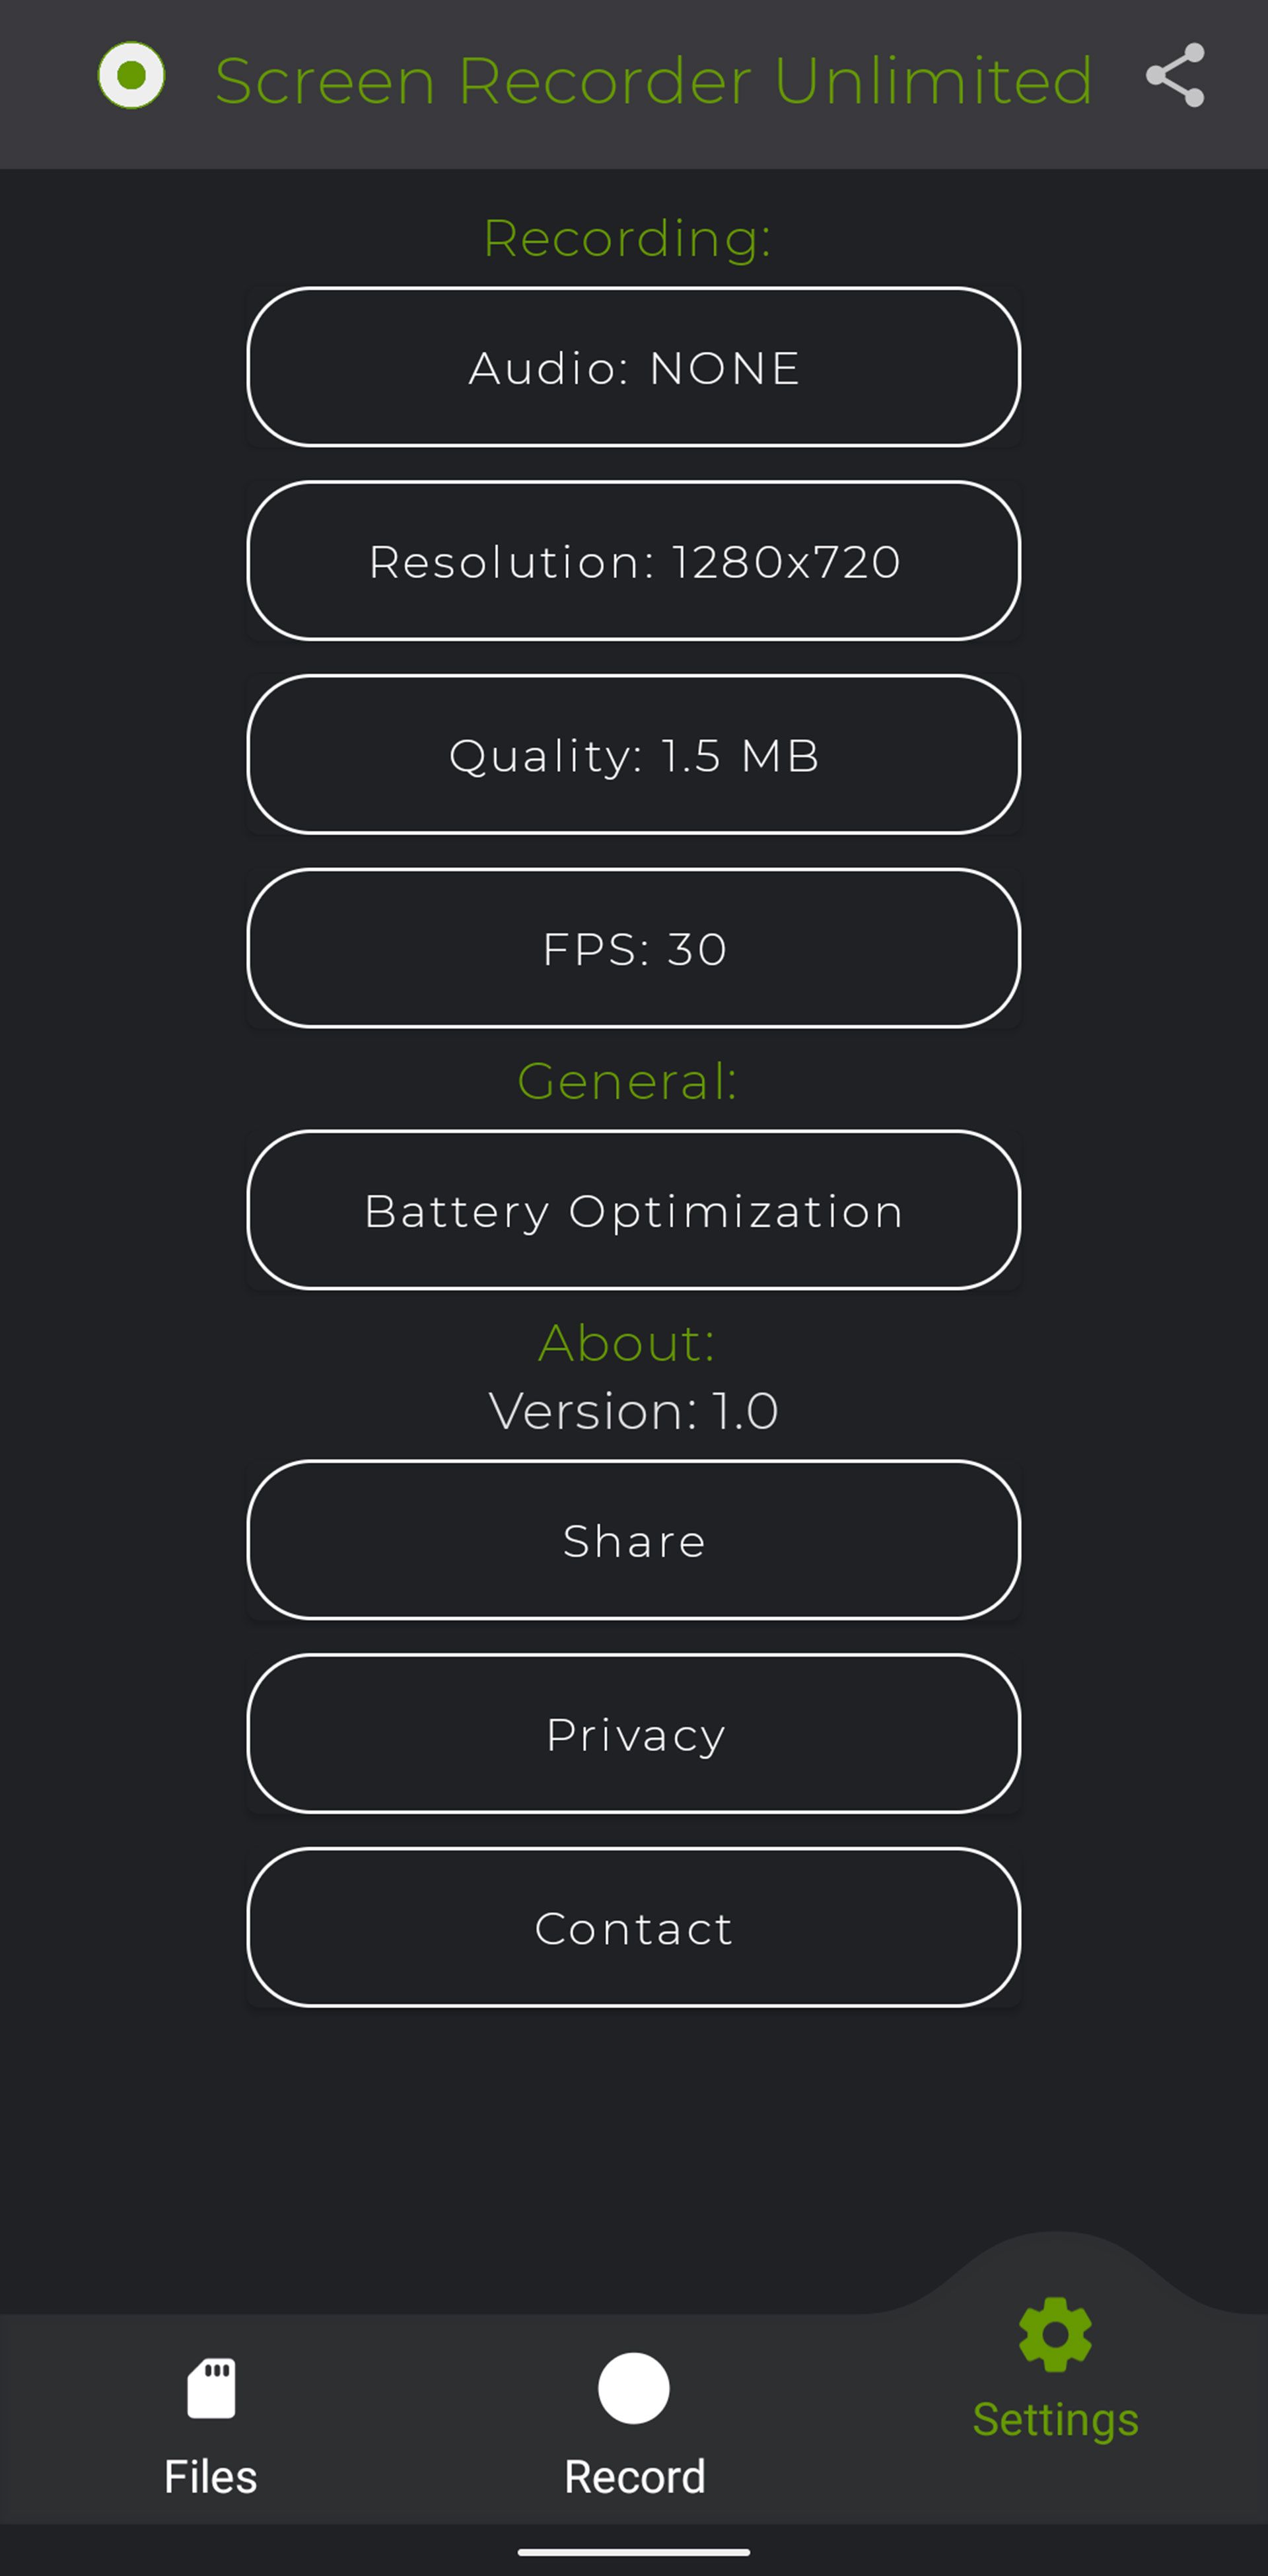
Task: Adjust the FPS: 30 setting
Action: coord(634,948)
